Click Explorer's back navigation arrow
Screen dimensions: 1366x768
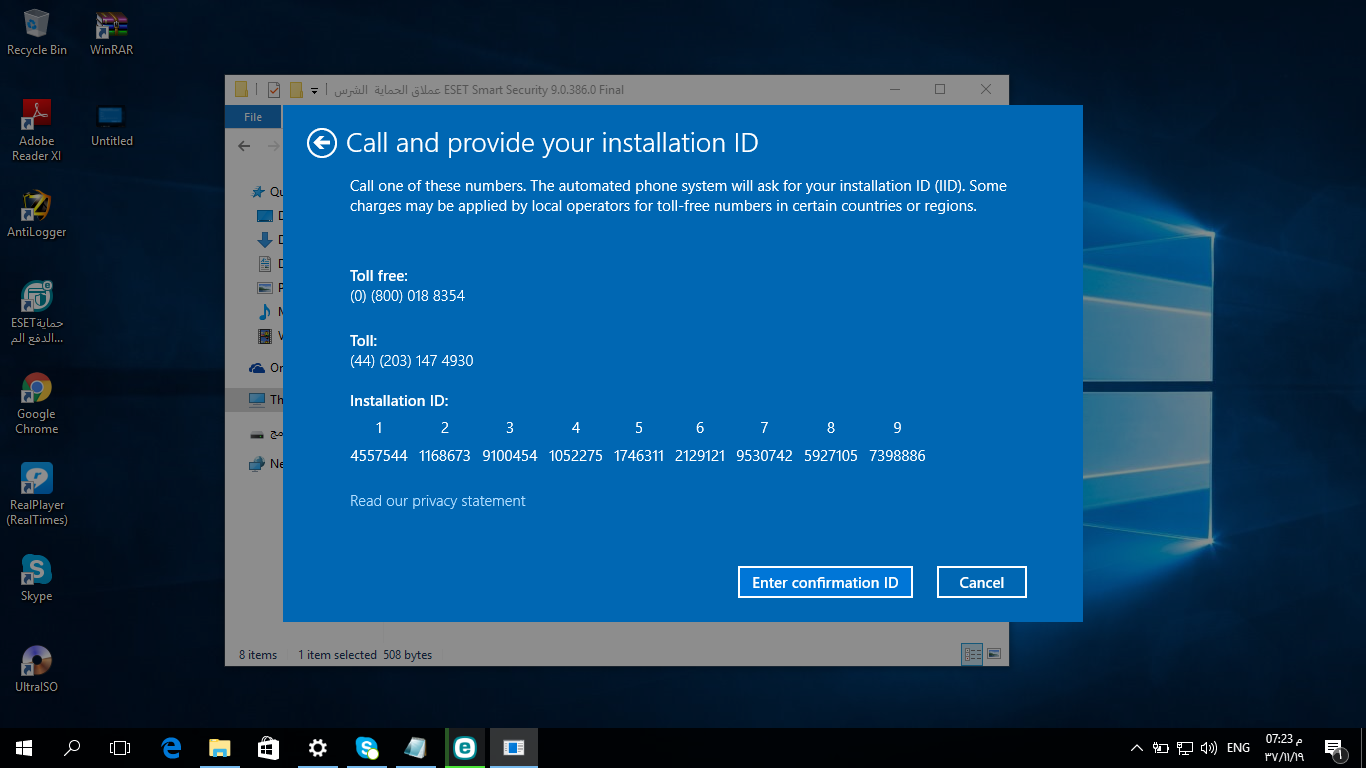pyautogui.click(x=244, y=146)
